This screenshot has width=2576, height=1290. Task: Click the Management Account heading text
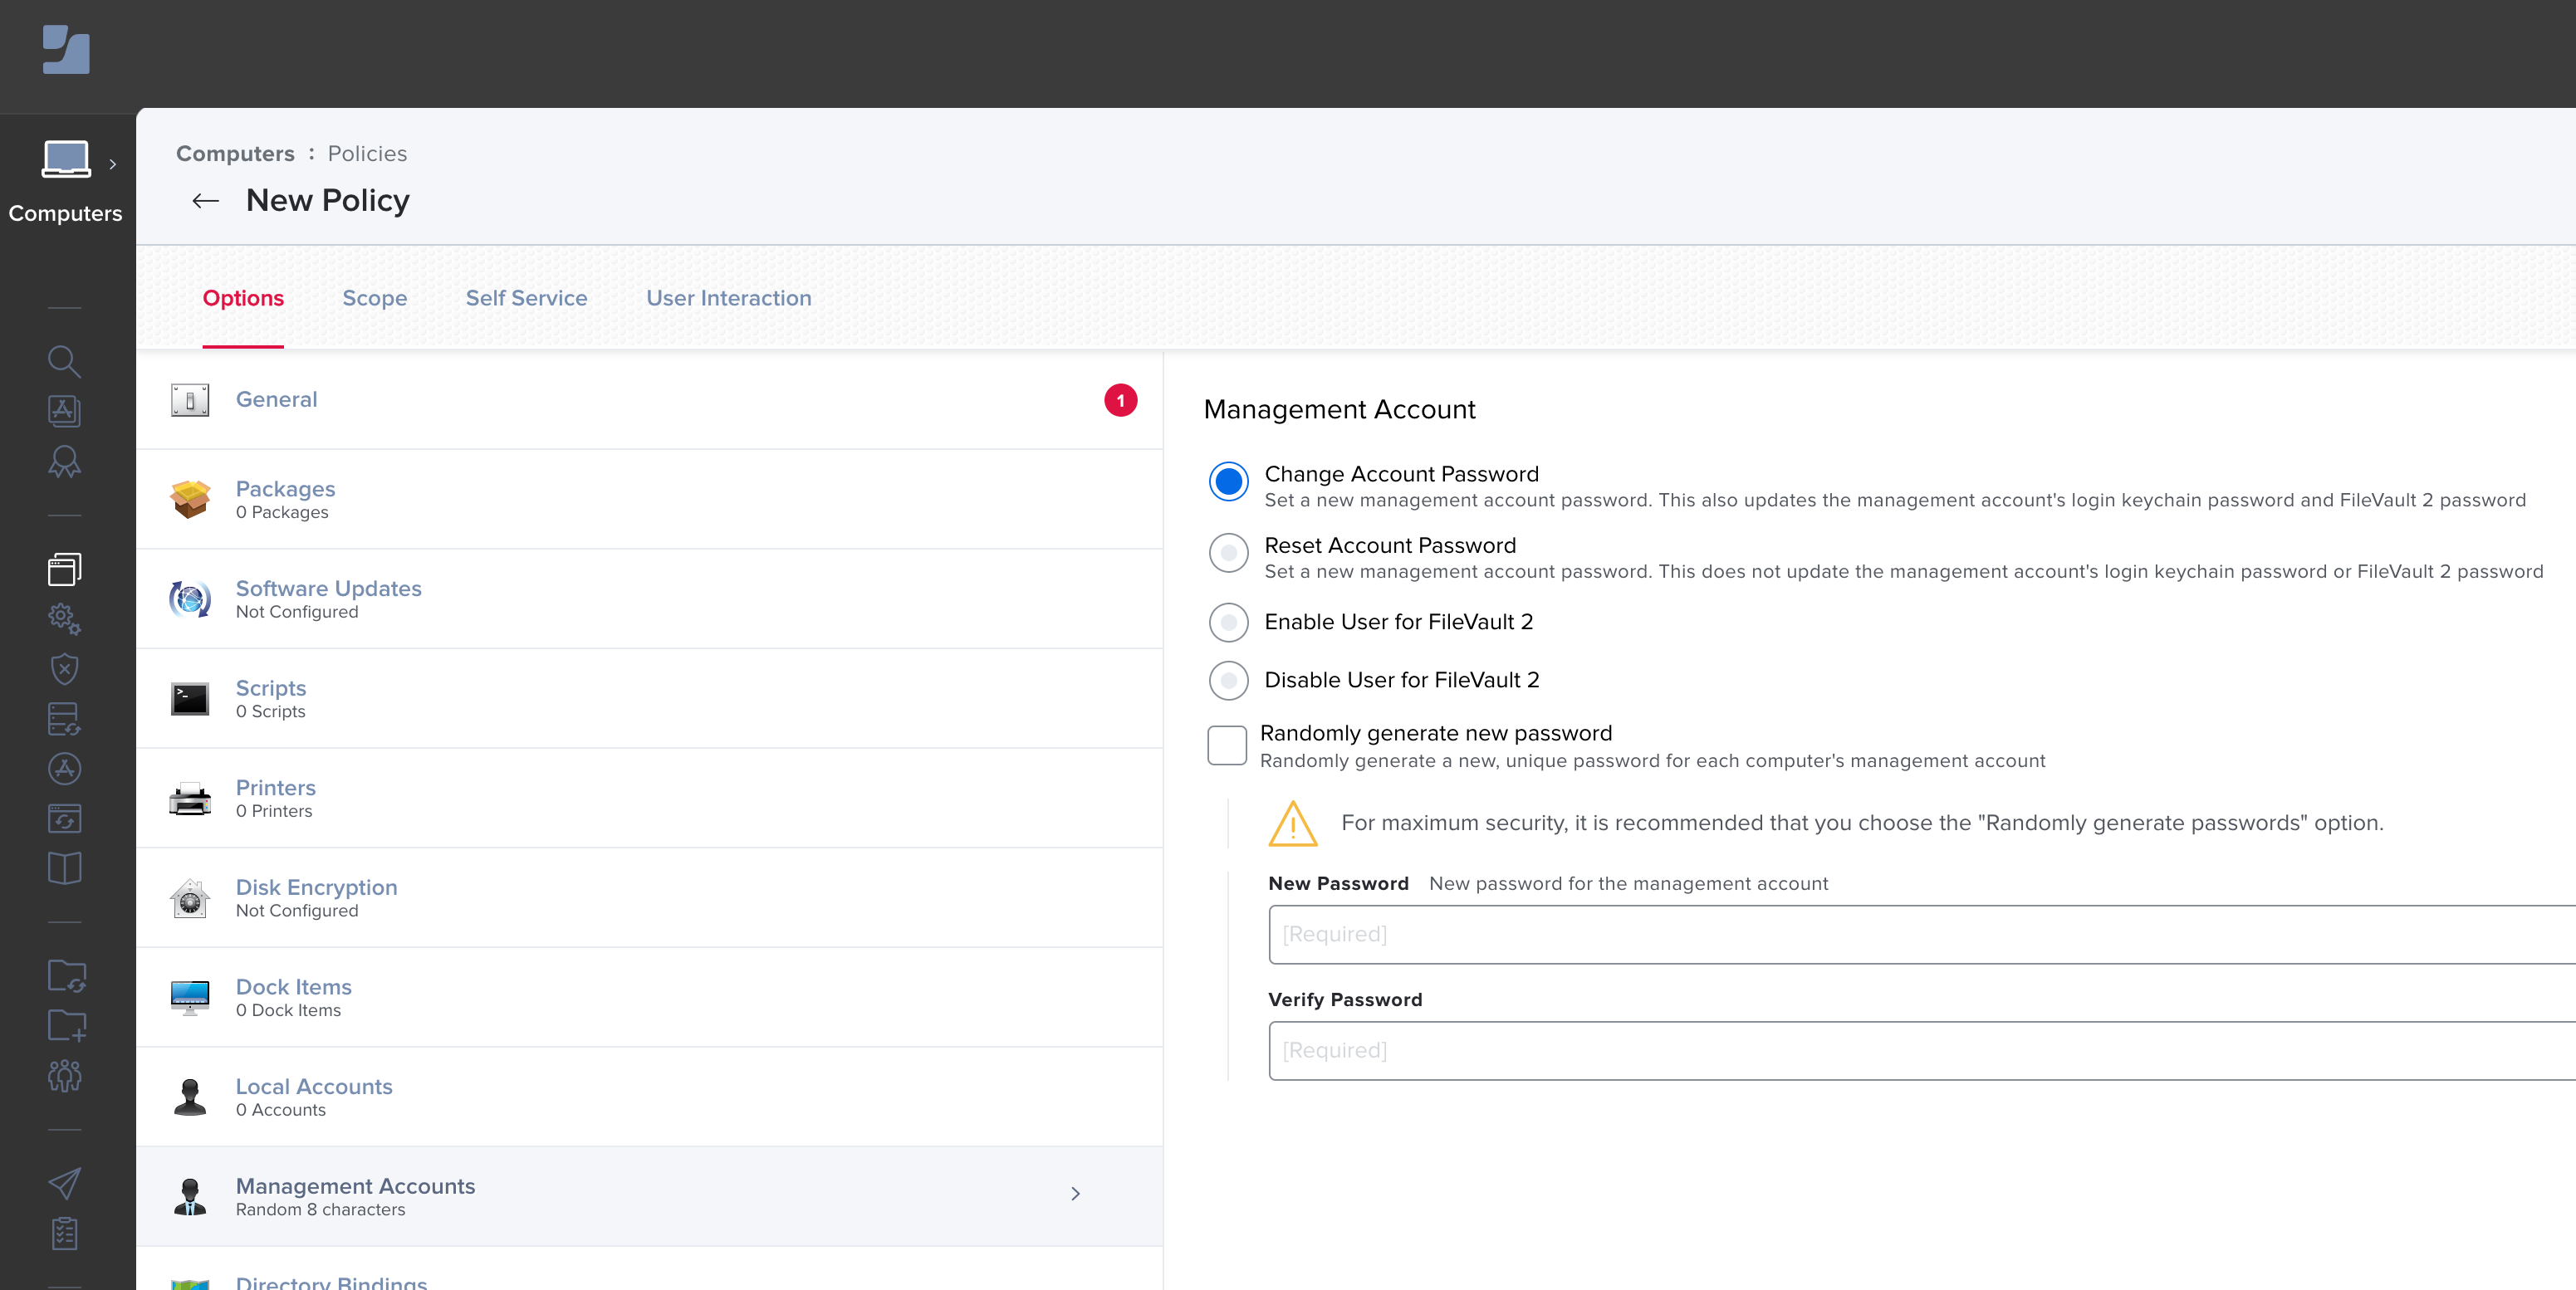[x=1339, y=410]
